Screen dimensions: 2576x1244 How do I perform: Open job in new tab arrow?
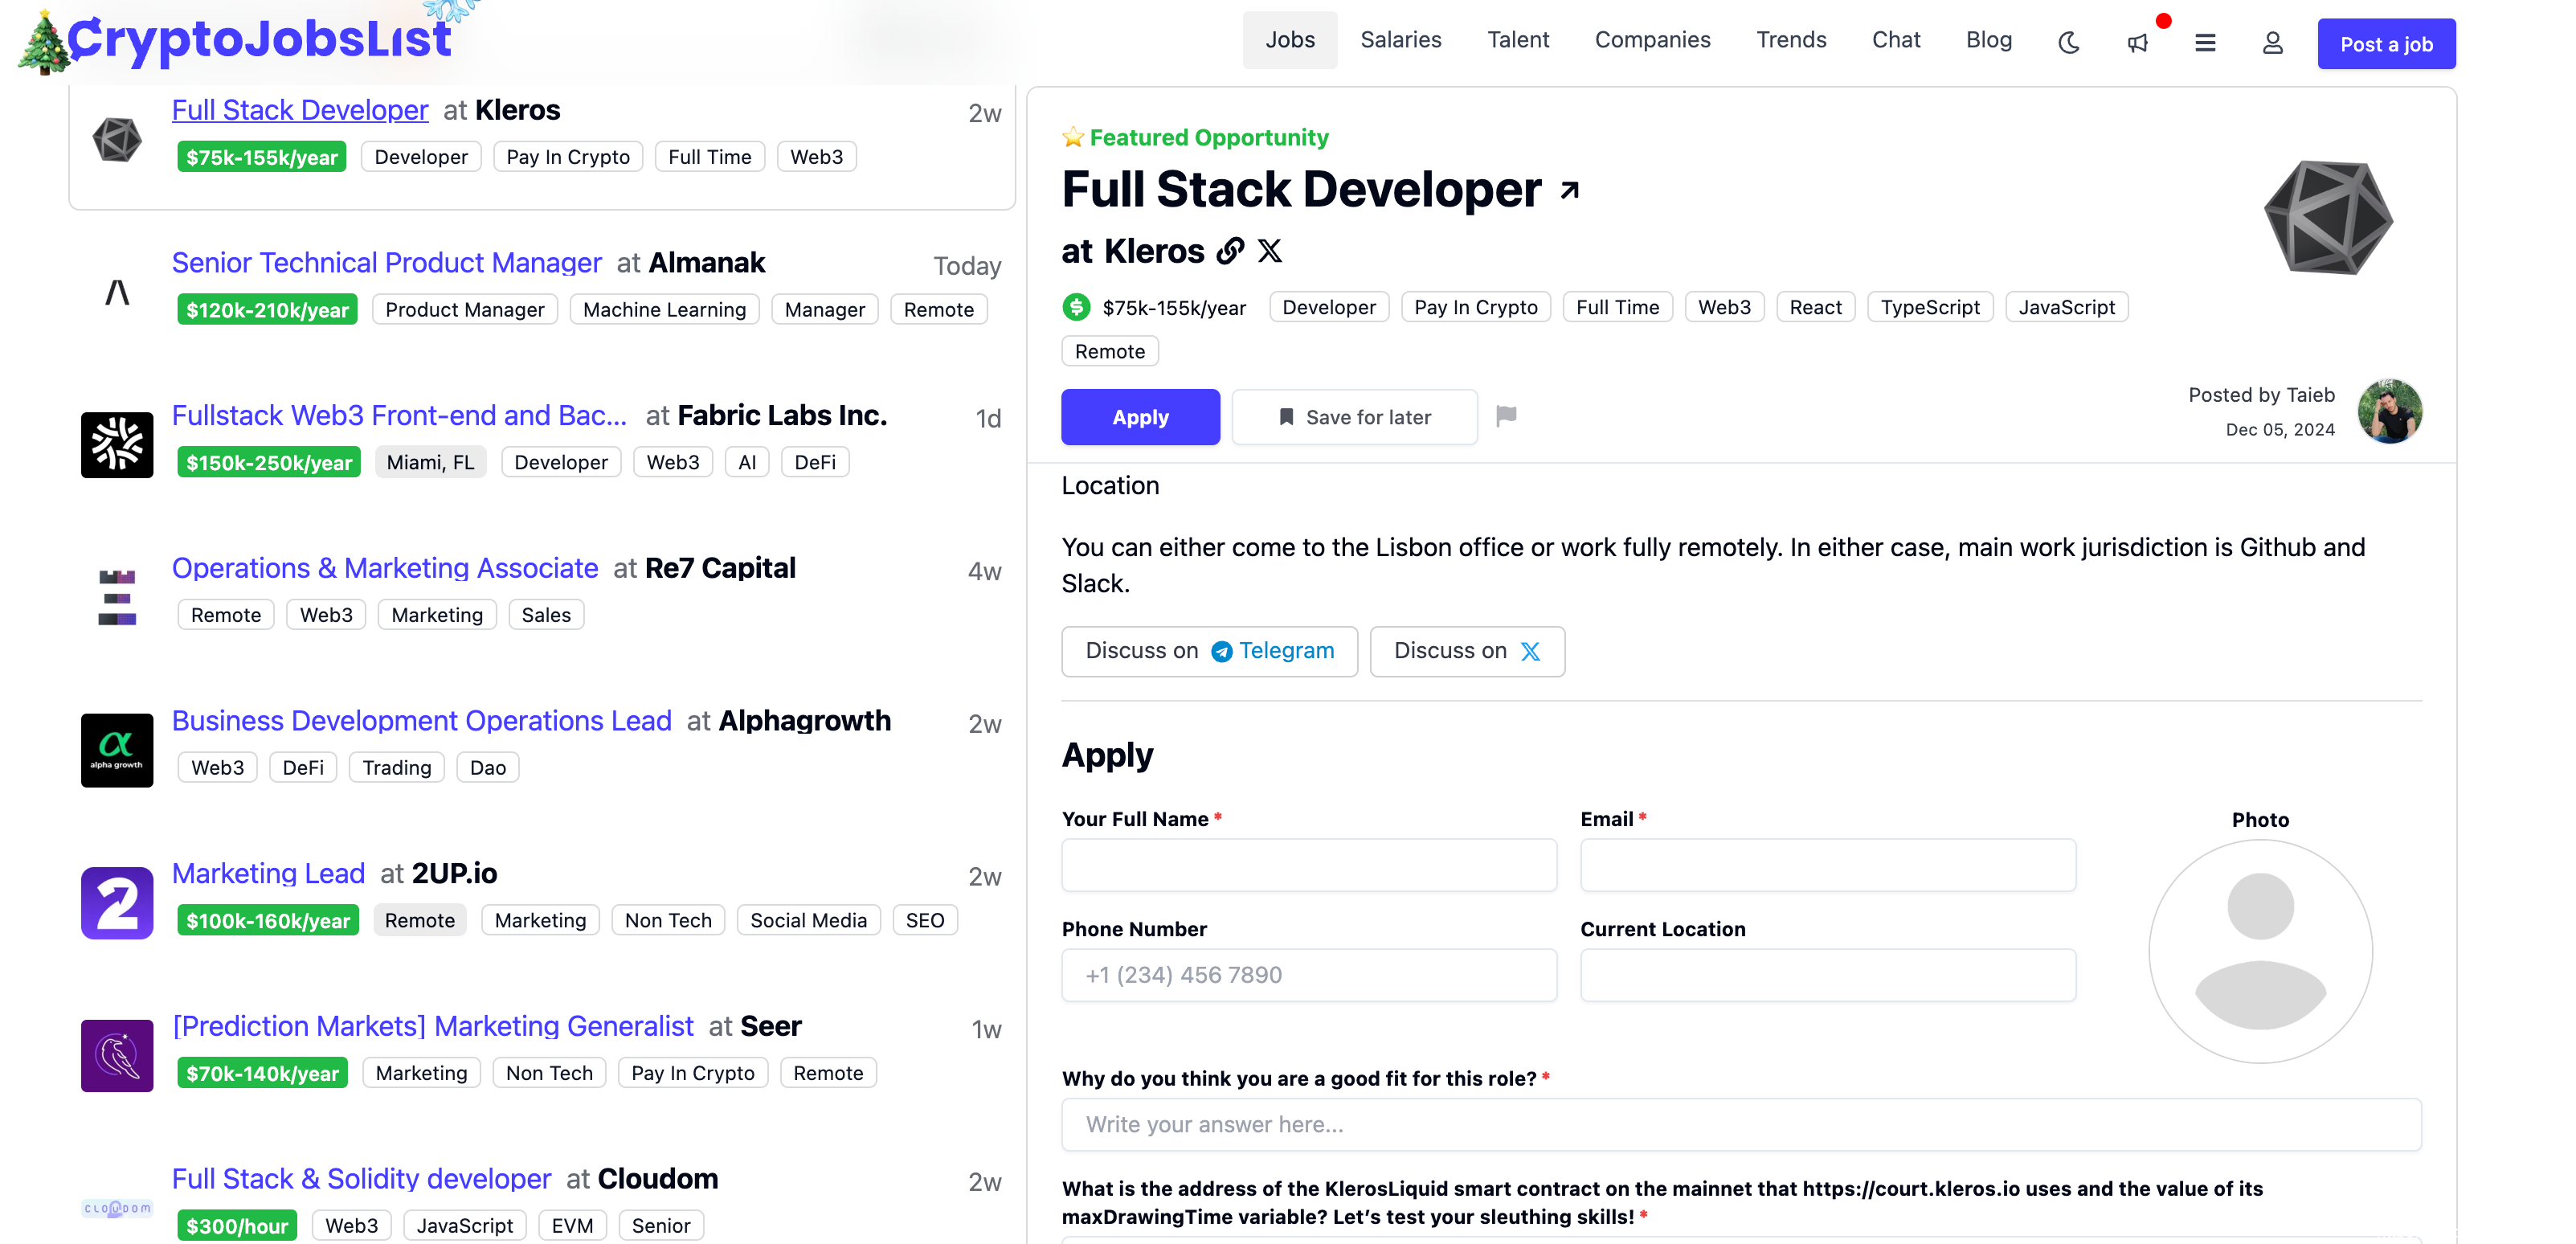click(x=1569, y=190)
